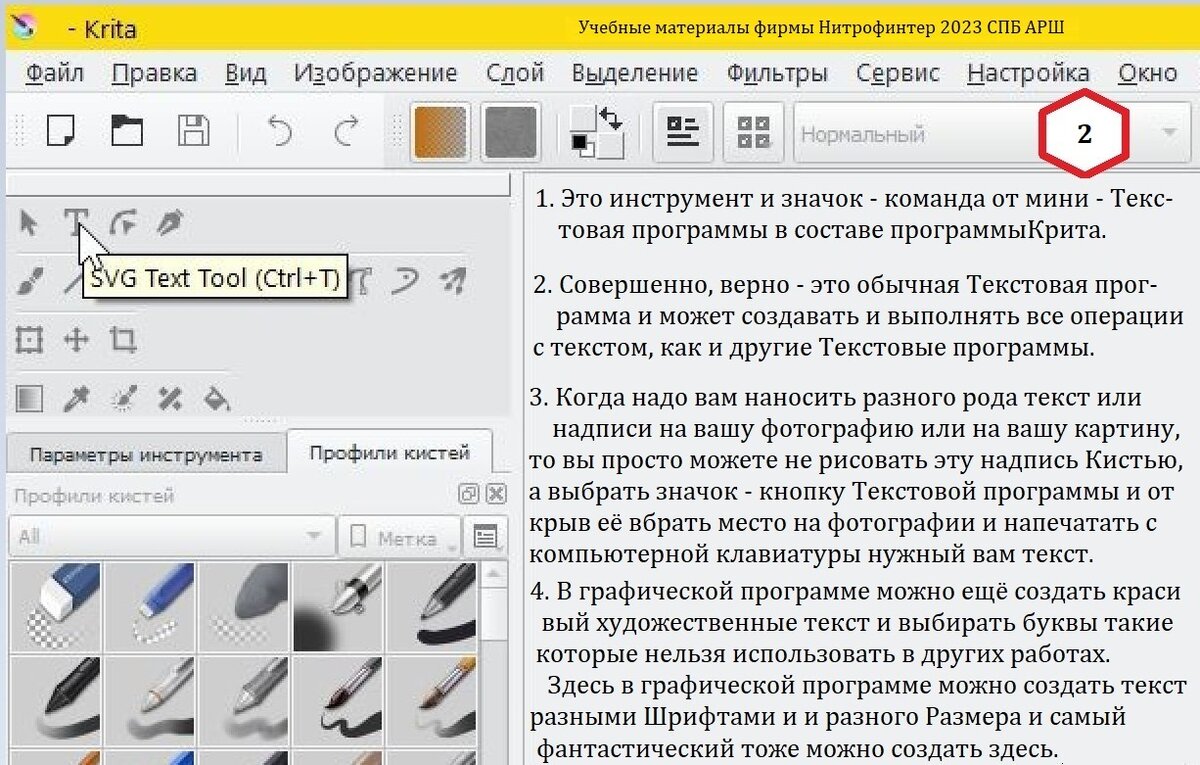The image size is (1200, 765).
Task: Open the Файл menu
Action: pyautogui.click(x=55, y=73)
